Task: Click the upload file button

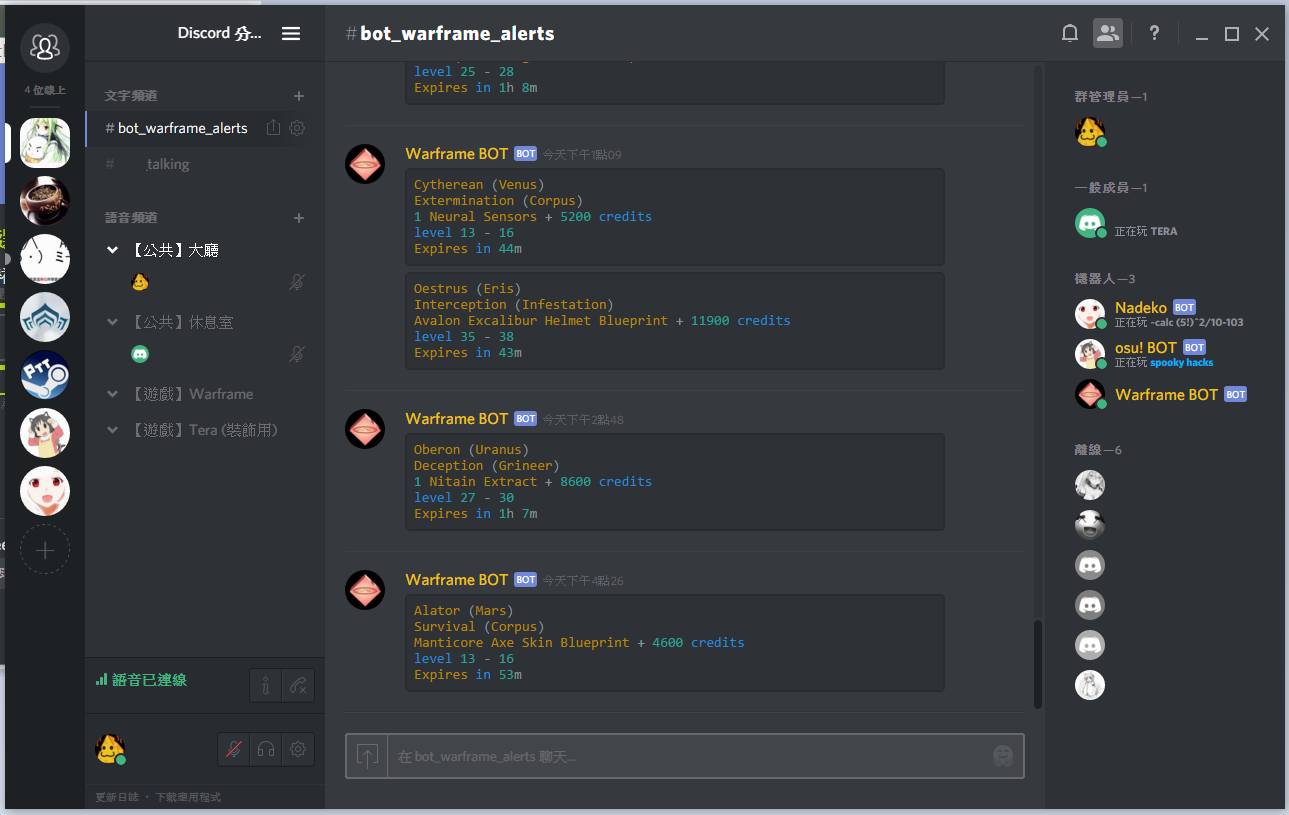Action: (367, 756)
